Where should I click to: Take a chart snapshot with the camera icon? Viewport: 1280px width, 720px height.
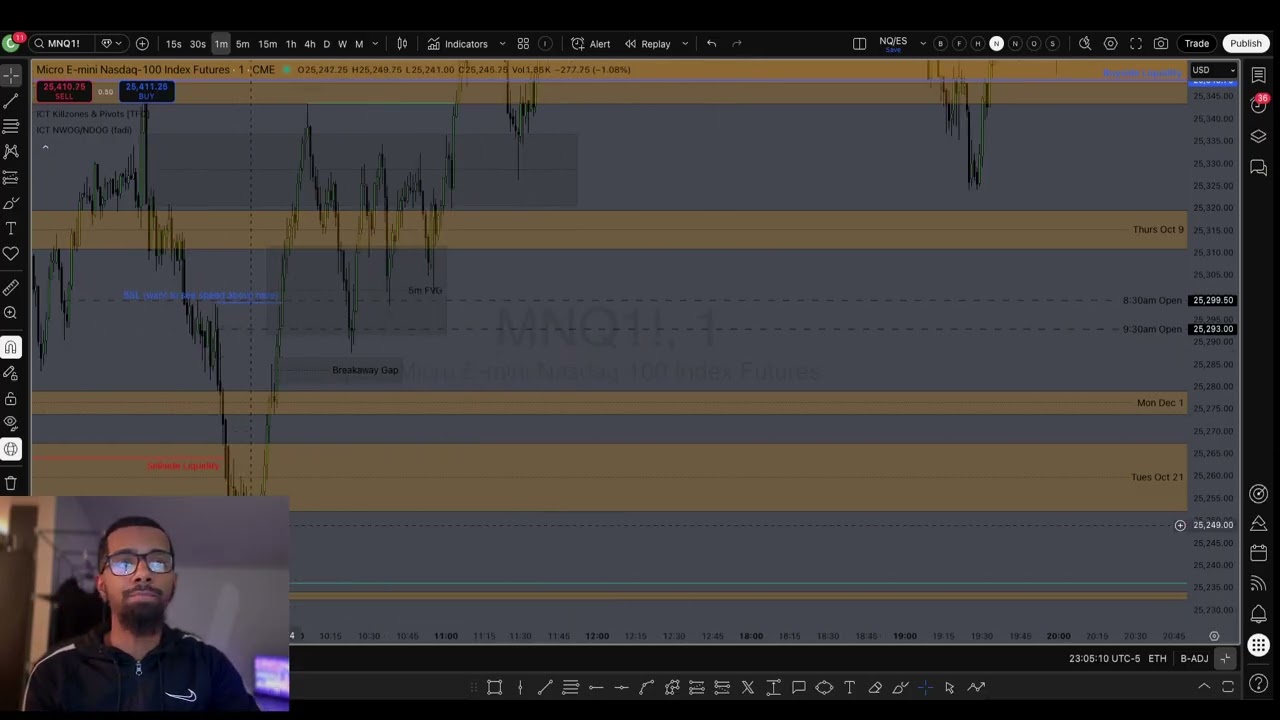1161,44
